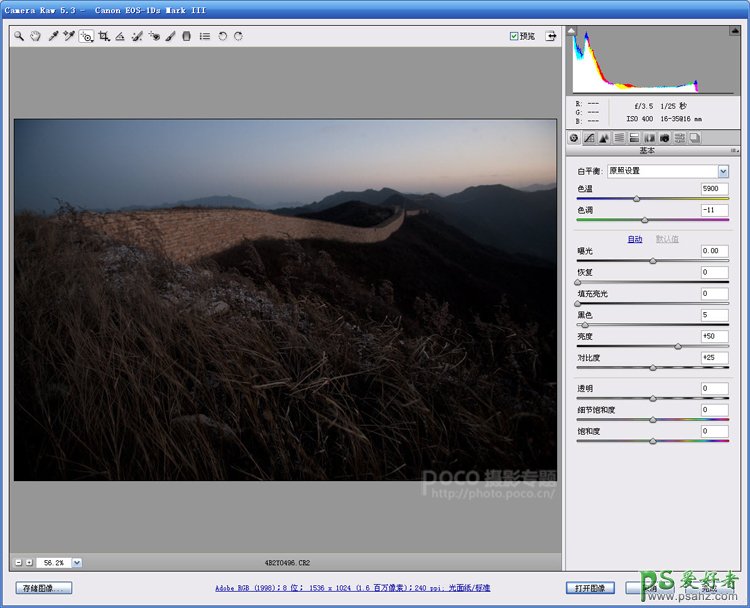The image size is (750, 608).
Task: Open the 基本 panel options menu
Action: click(735, 151)
